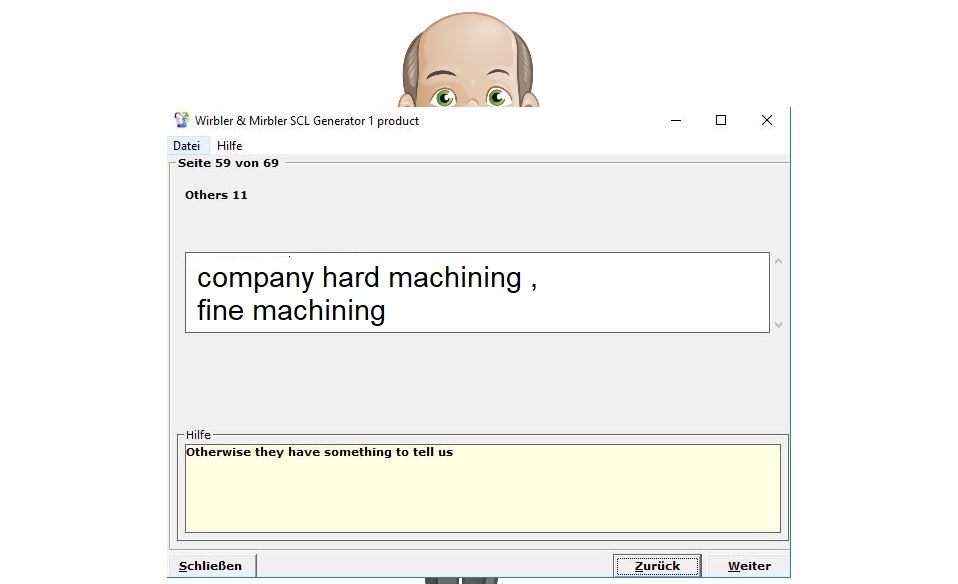Close the window with the X icon

767,120
